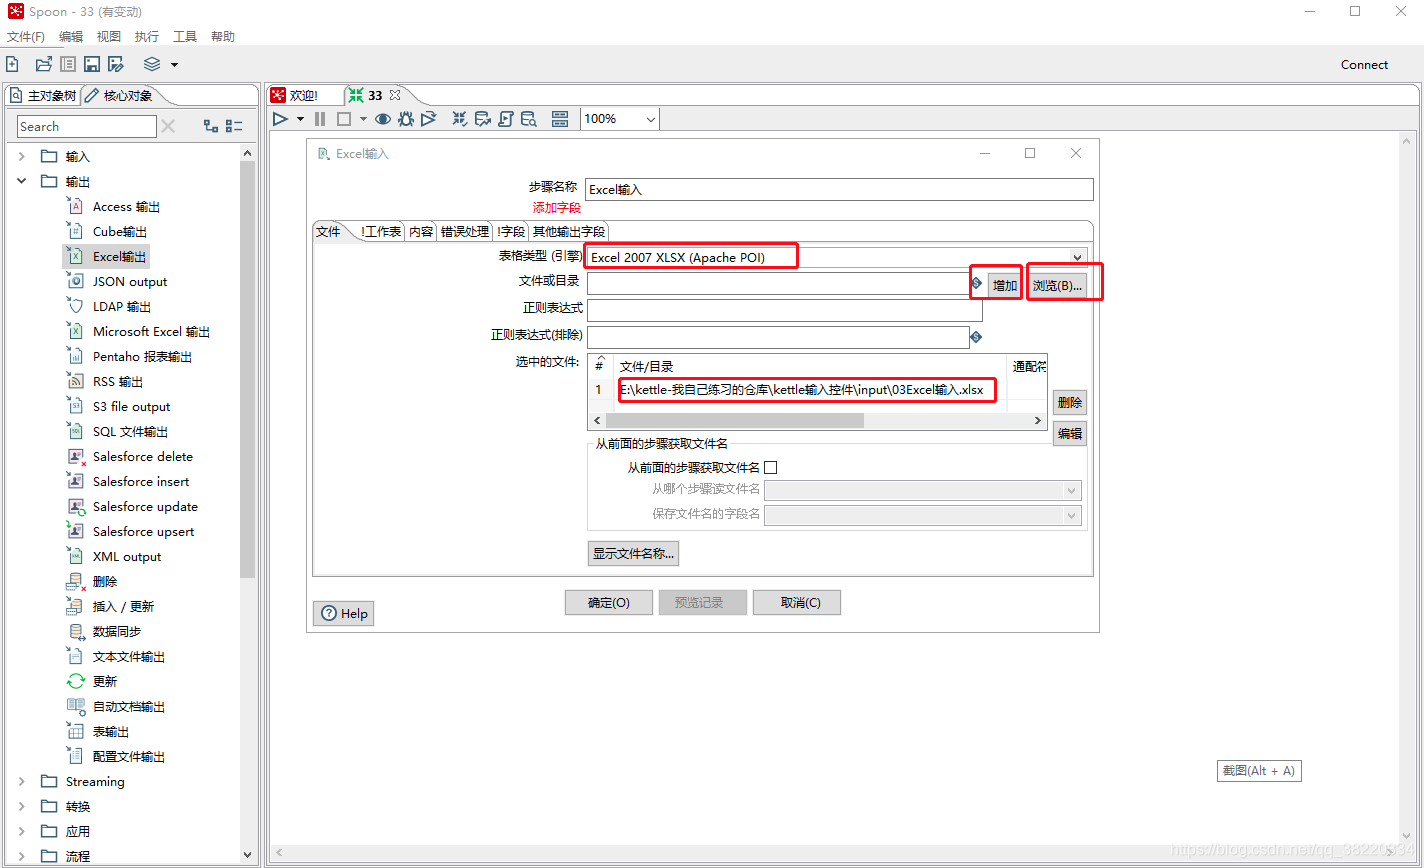Switch to the 错误处理 tab
1424x868 pixels.
coord(465,231)
